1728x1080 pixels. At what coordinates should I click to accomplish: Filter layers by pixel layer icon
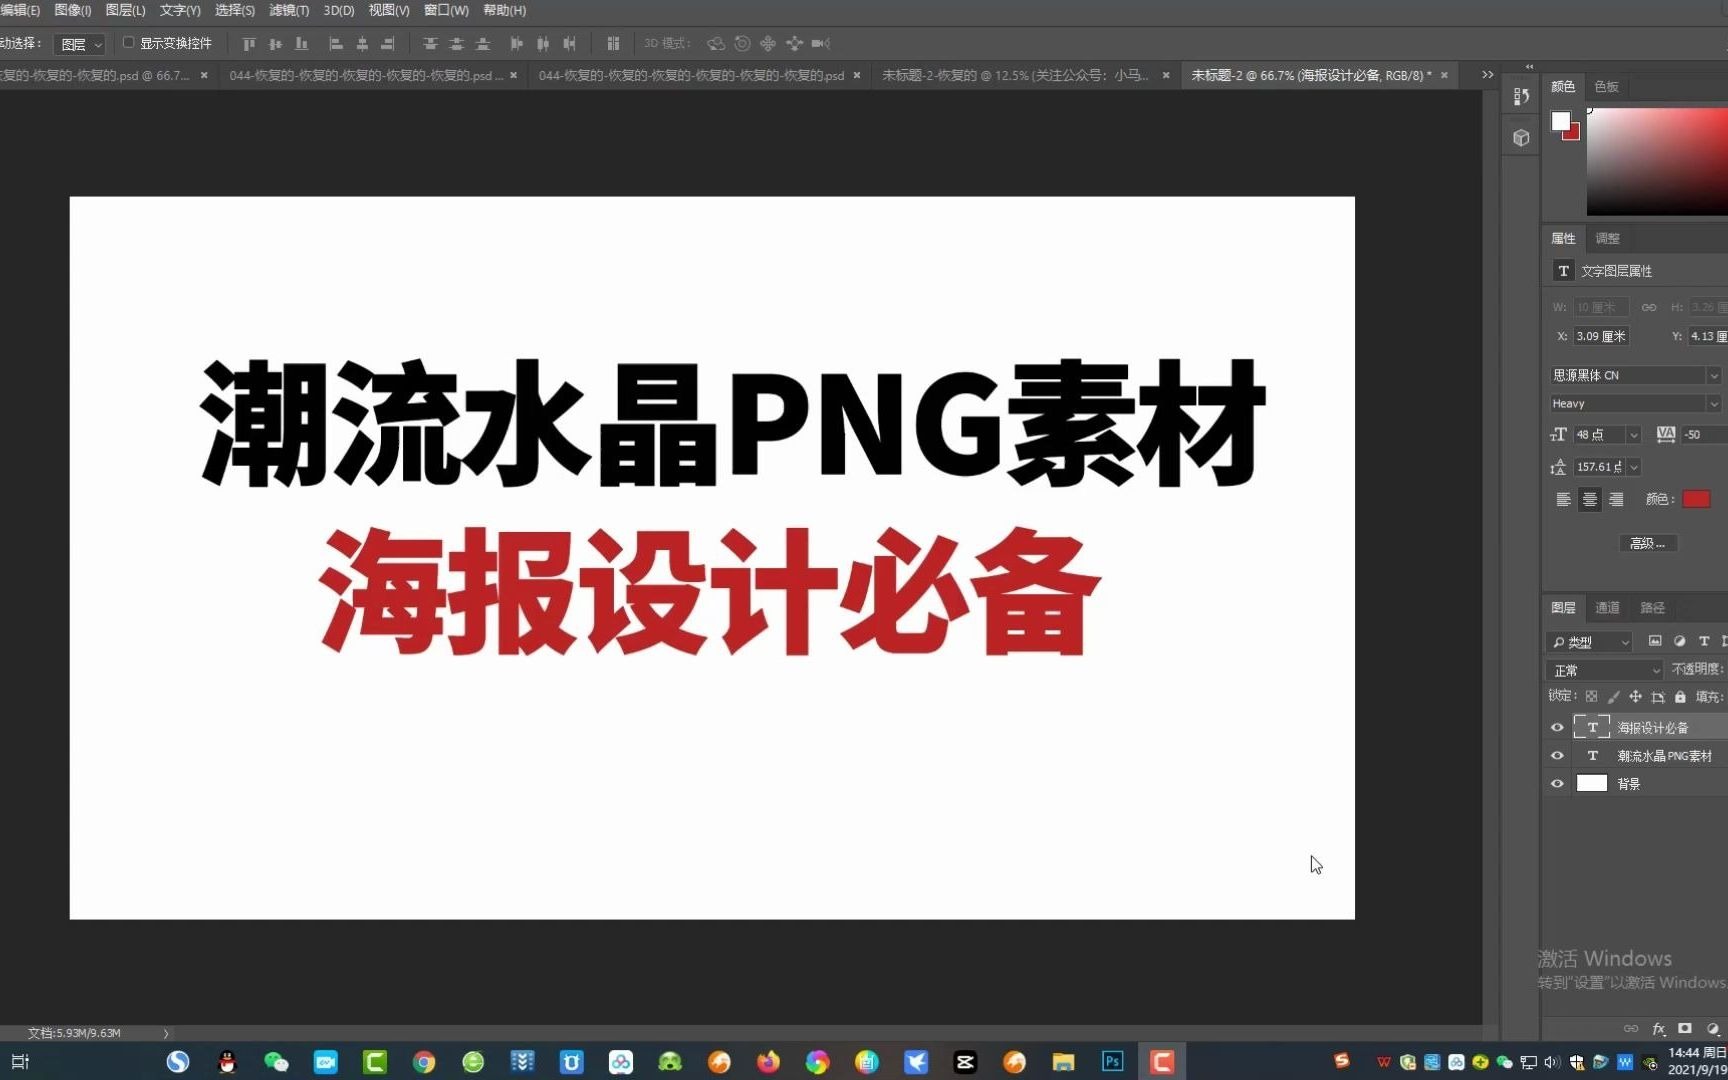(1655, 641)
